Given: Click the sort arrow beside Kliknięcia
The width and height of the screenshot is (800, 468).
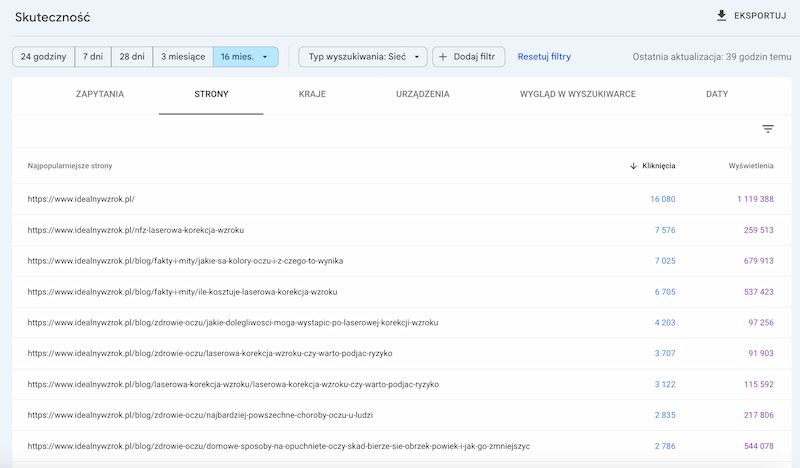Looking at the screenshot, I should pos(633,166).
